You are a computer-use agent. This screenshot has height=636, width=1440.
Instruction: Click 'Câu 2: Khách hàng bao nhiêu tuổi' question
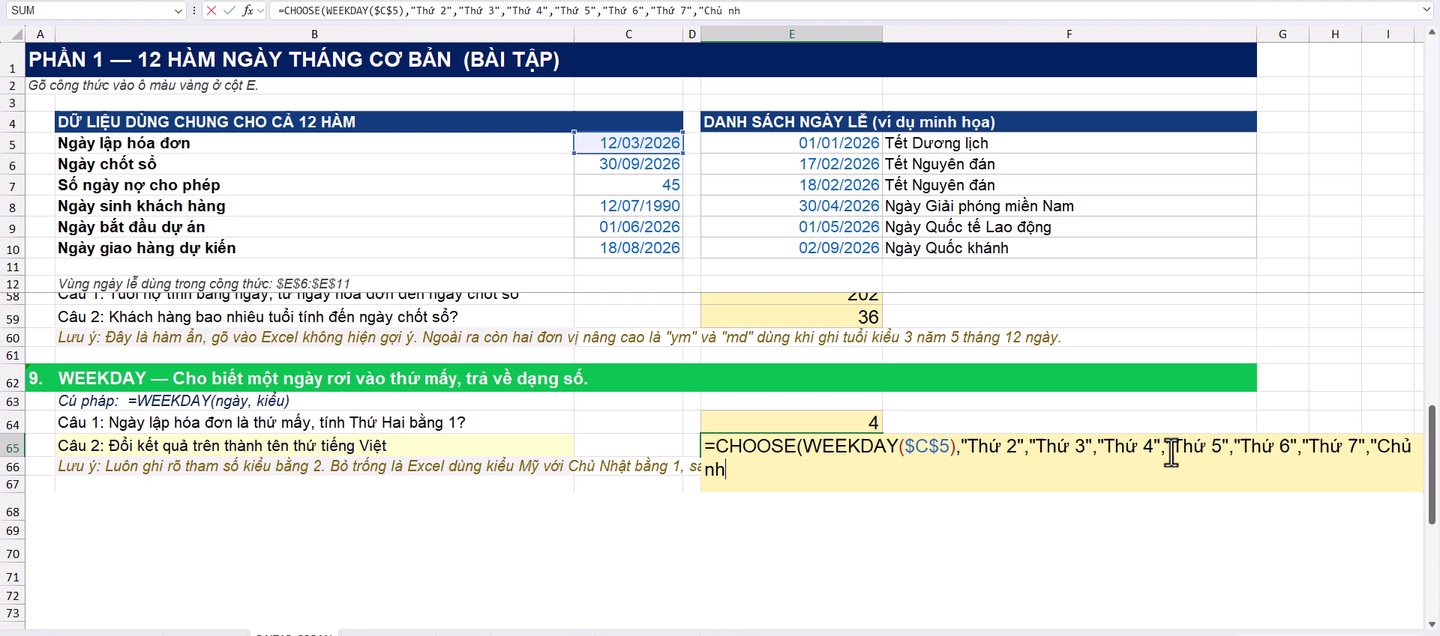[258, 317]
